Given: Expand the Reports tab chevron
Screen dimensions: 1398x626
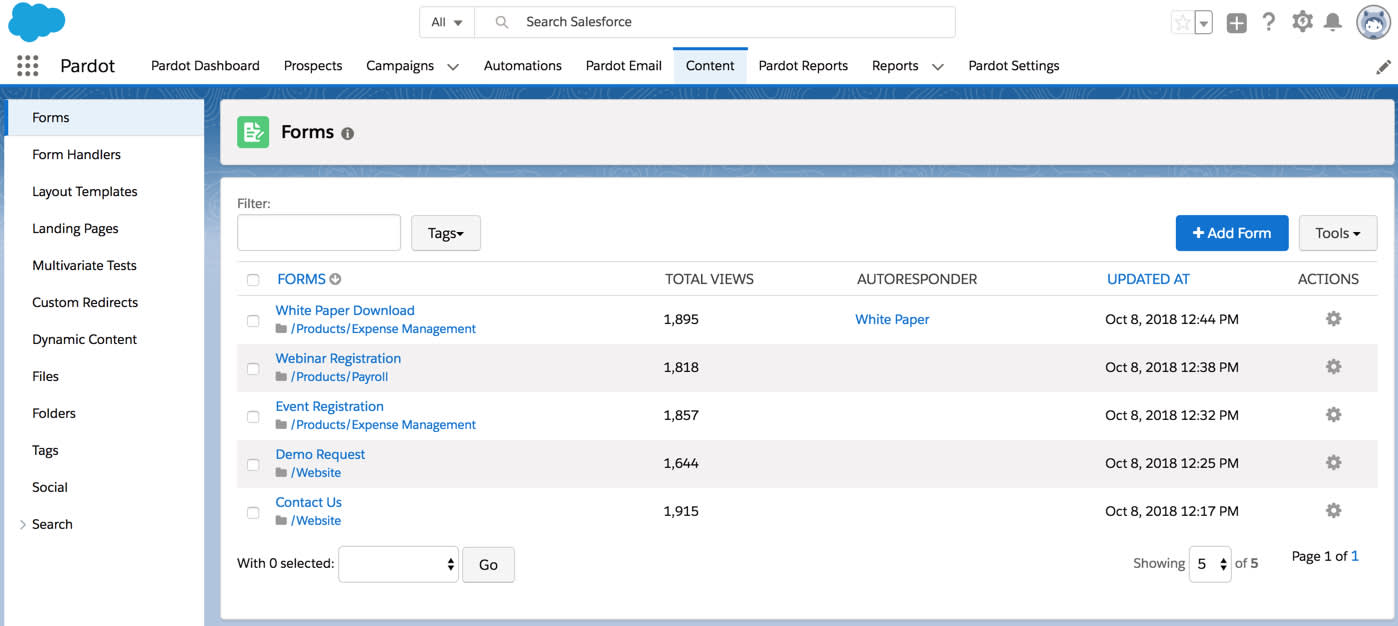Looking at the screenshot, I should [938, 67].
